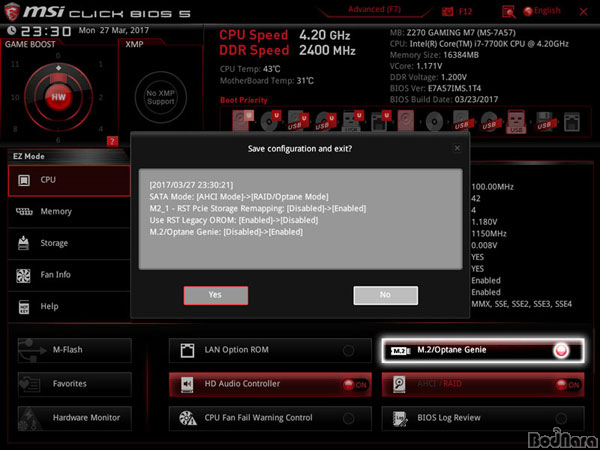The width and height of the screenshot is (600, 450).
Task: Click the Storage drive icon
Action: [x=24, y=243]
